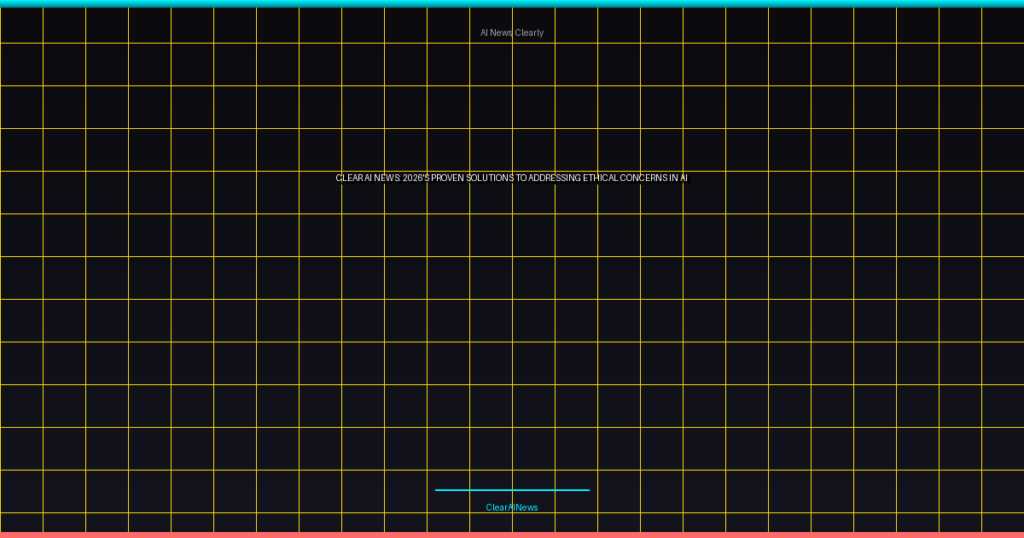Click "2026'S" in the headline
Viewport: 1024px width, 538px height.
coord(416,178)
